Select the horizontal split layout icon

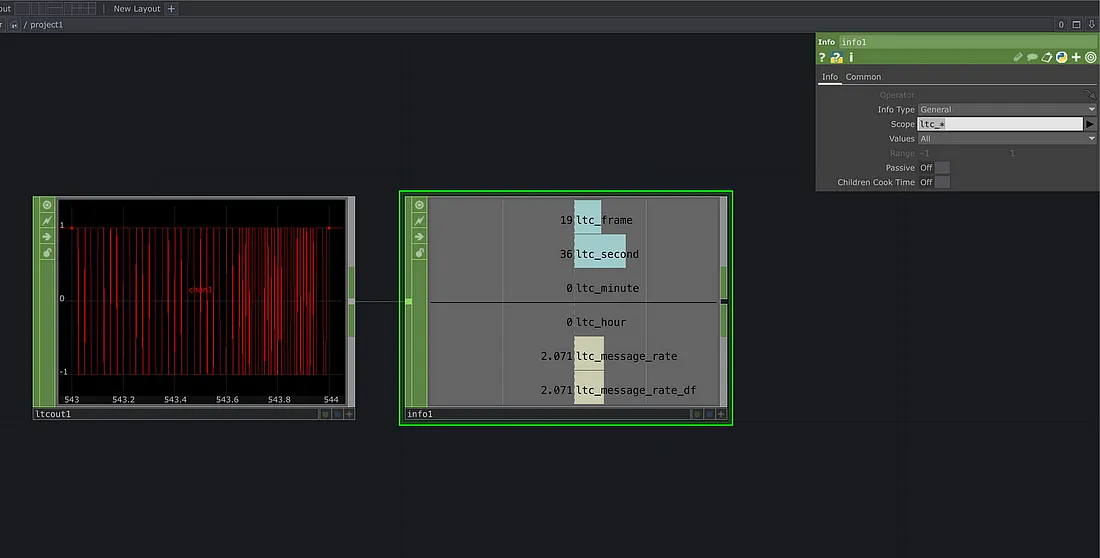tap(55, 8)
